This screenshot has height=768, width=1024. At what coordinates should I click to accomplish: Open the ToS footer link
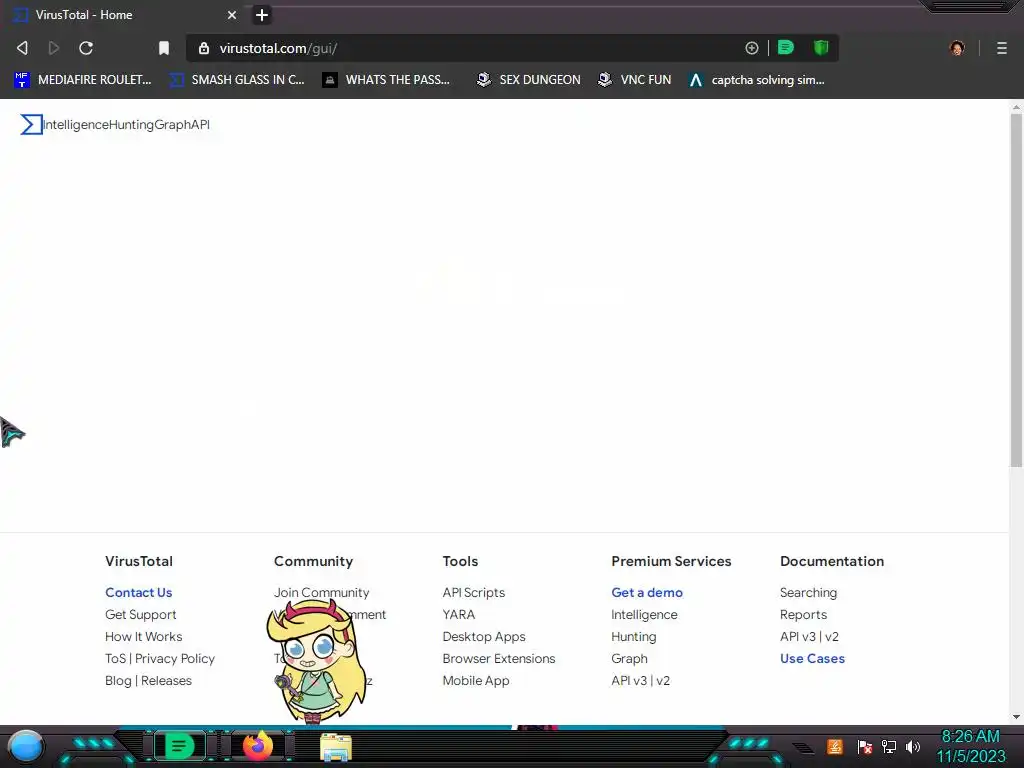pyautogui.click(x=116, y=658)
